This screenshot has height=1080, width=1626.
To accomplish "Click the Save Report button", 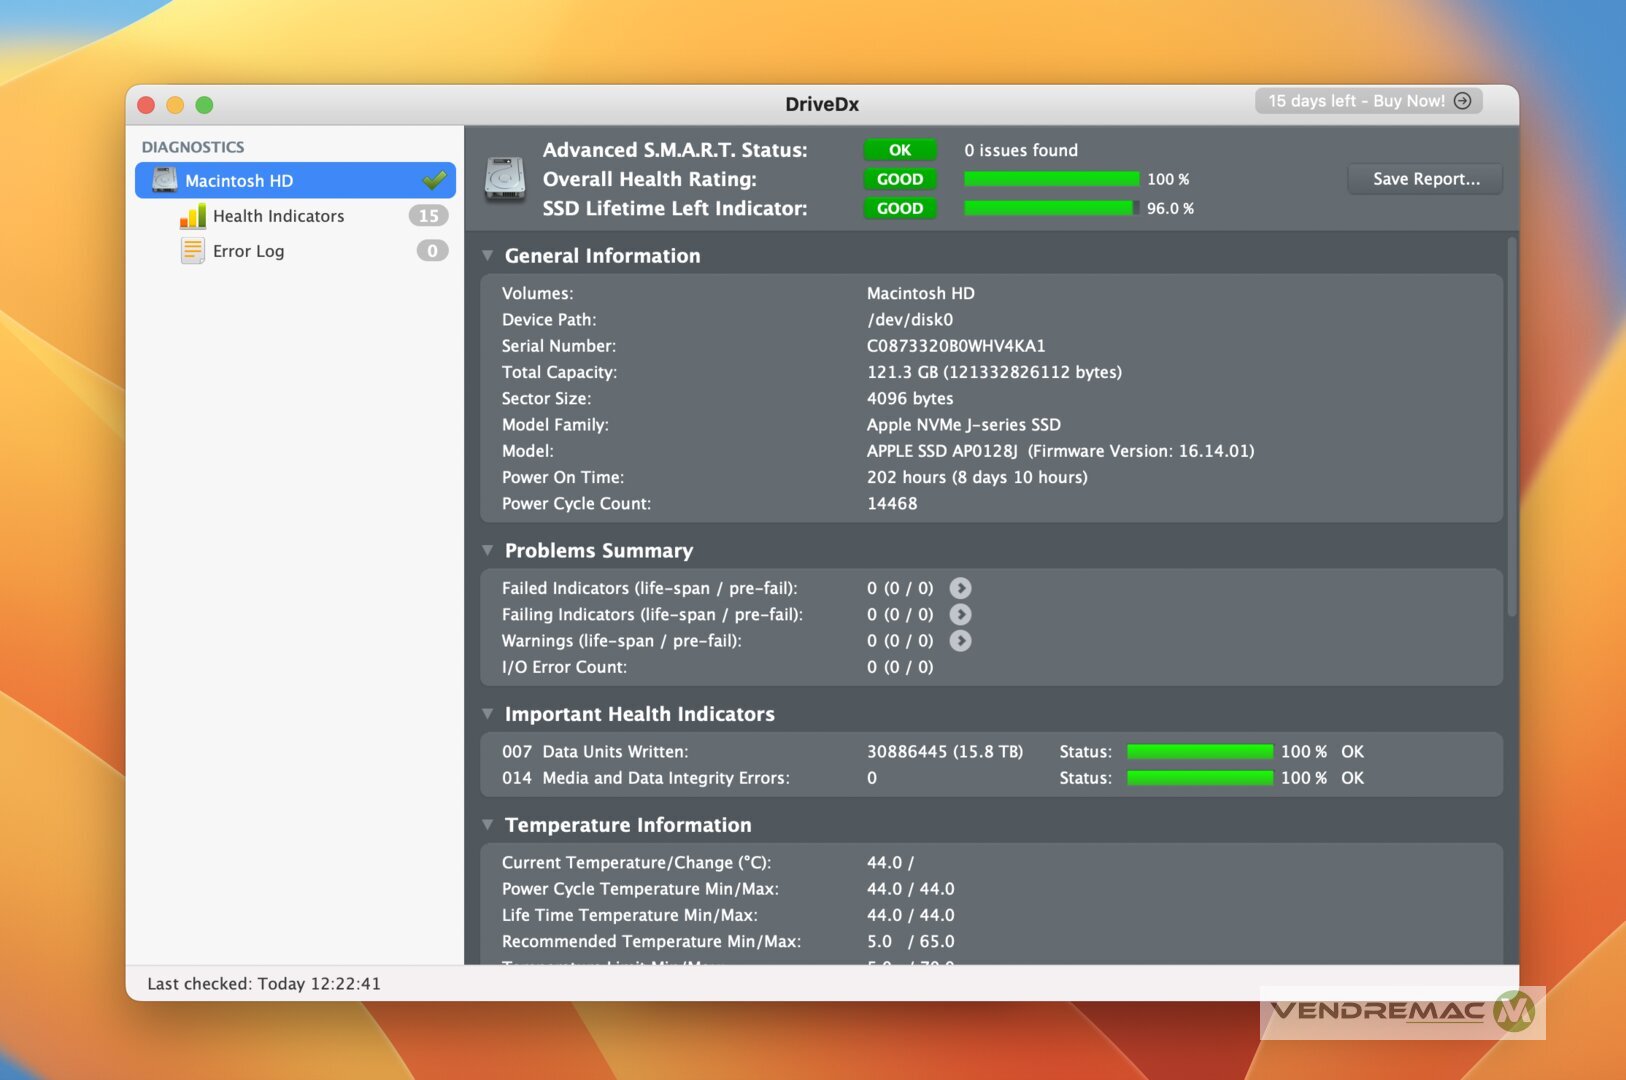I will coord(1425,179).
